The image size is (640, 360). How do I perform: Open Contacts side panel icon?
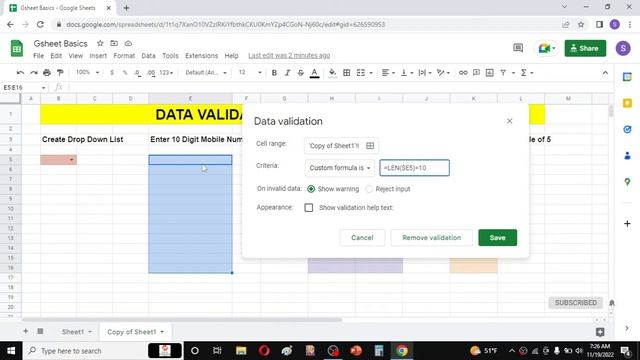[627, 156]
